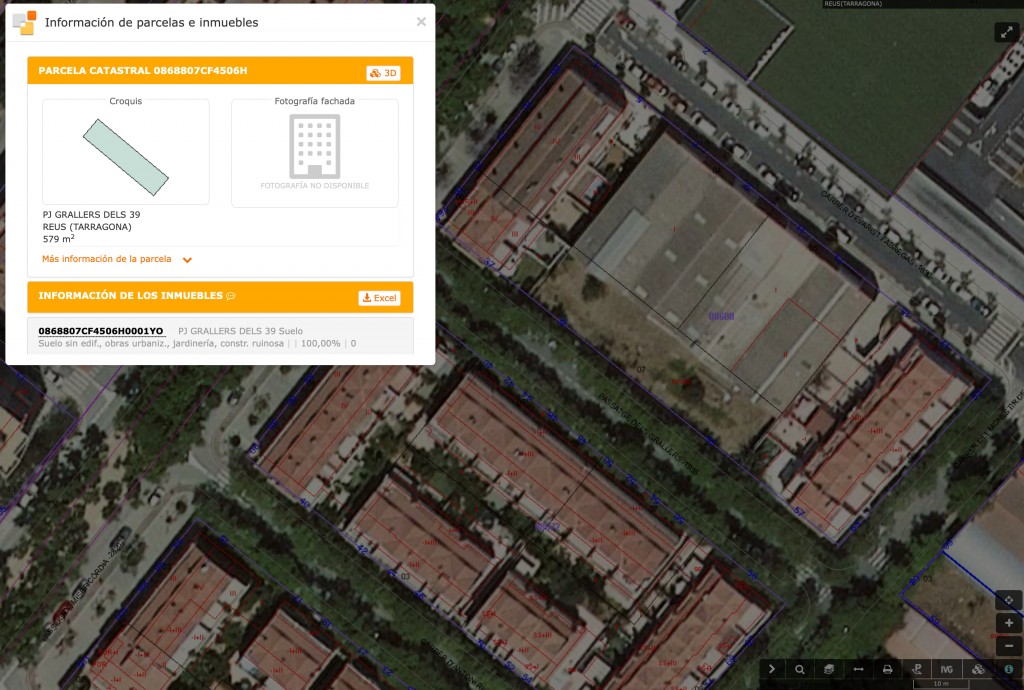
Task: Click the comment bubble next to Información de los Inmuebles
Action: point(231,296)
